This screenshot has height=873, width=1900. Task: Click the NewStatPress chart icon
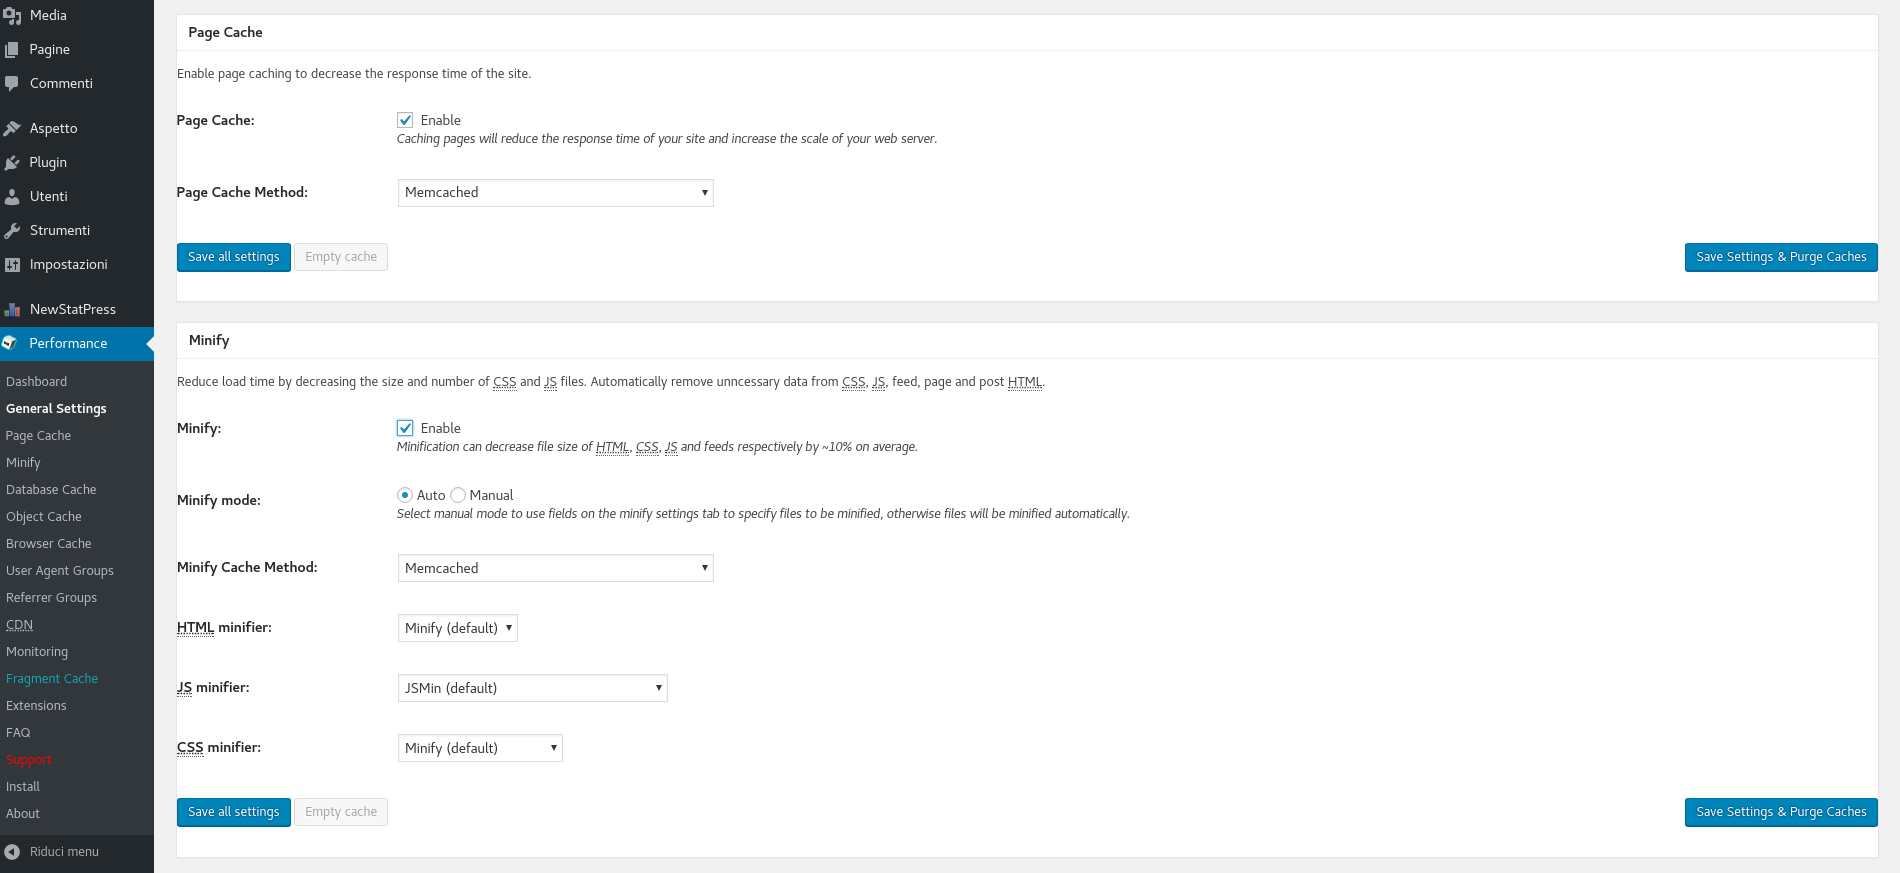[x=12, y=310]
